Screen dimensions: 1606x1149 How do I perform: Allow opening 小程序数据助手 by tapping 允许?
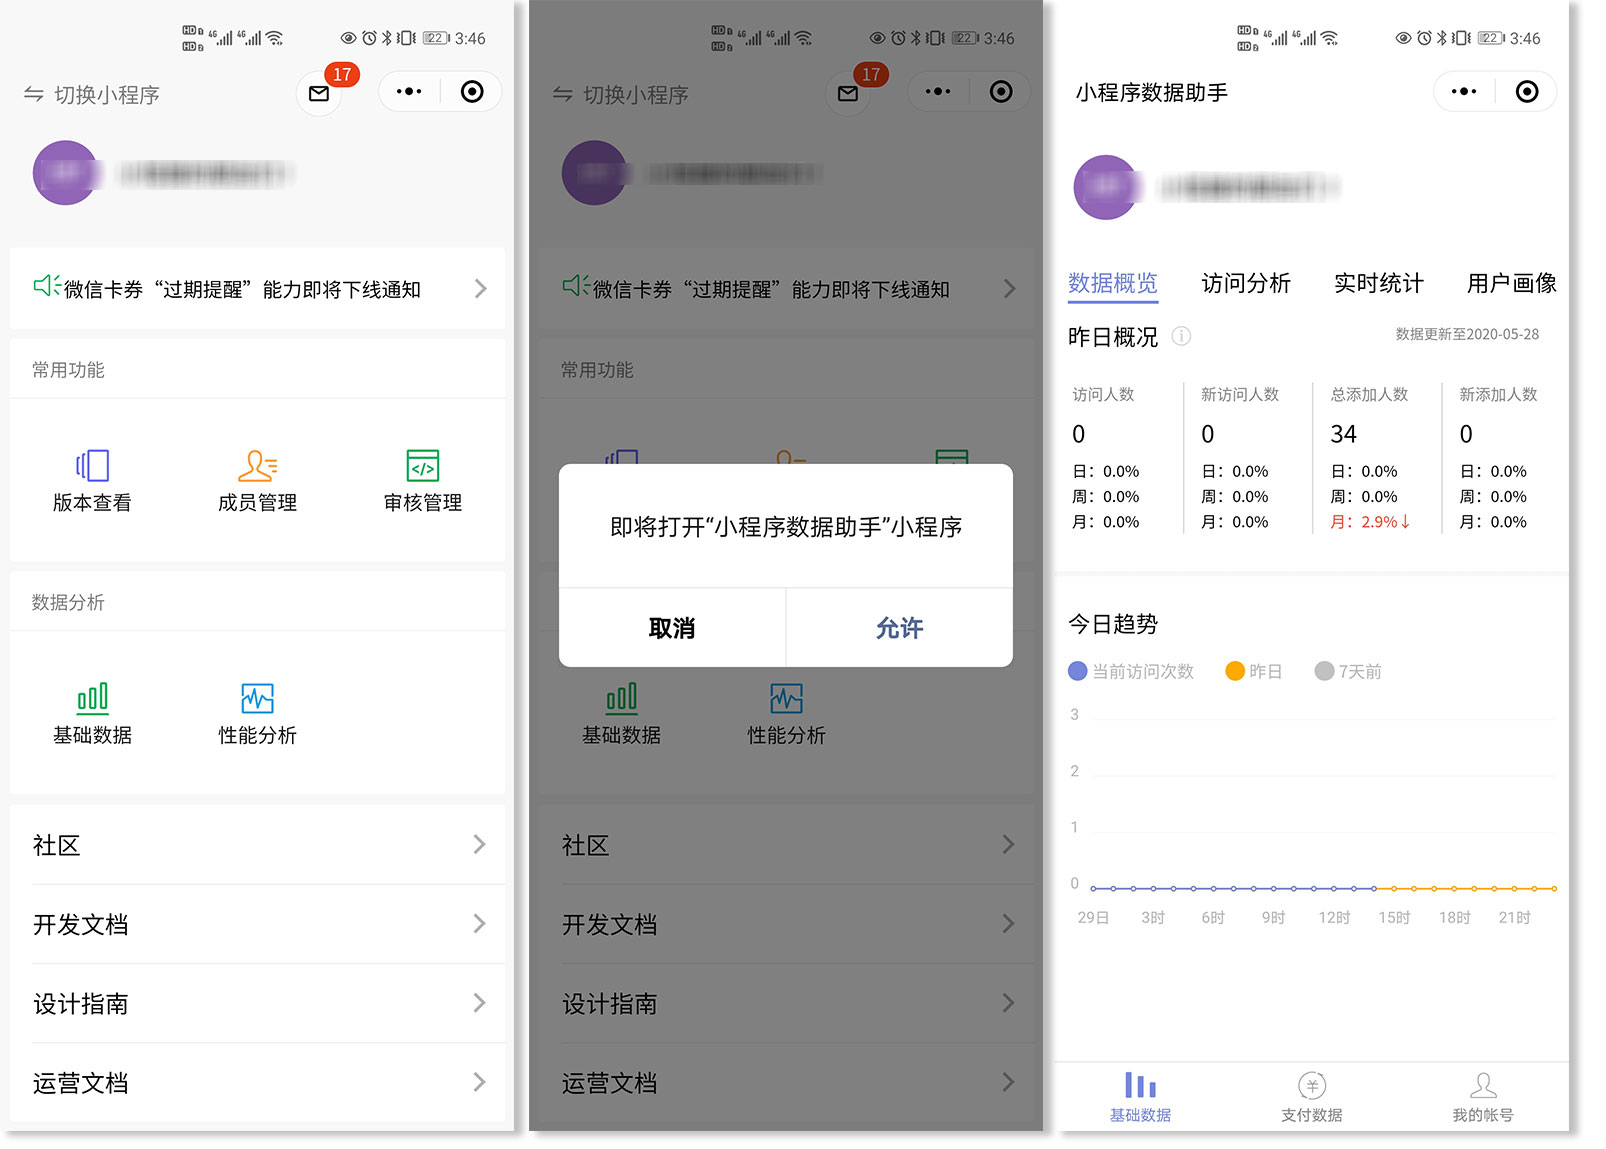[899, 627]
